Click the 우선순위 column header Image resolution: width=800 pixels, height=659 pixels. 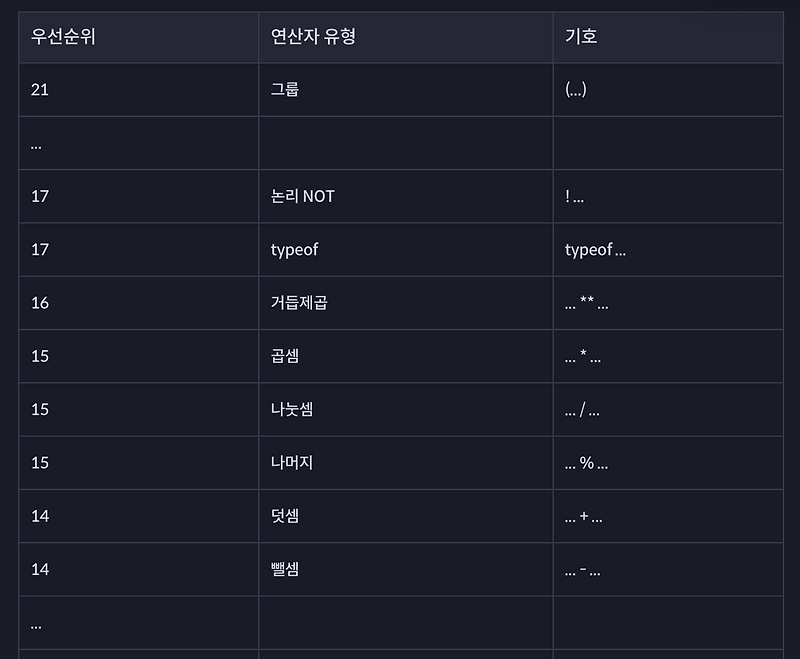pyautogui.click(x=138, y=37)
